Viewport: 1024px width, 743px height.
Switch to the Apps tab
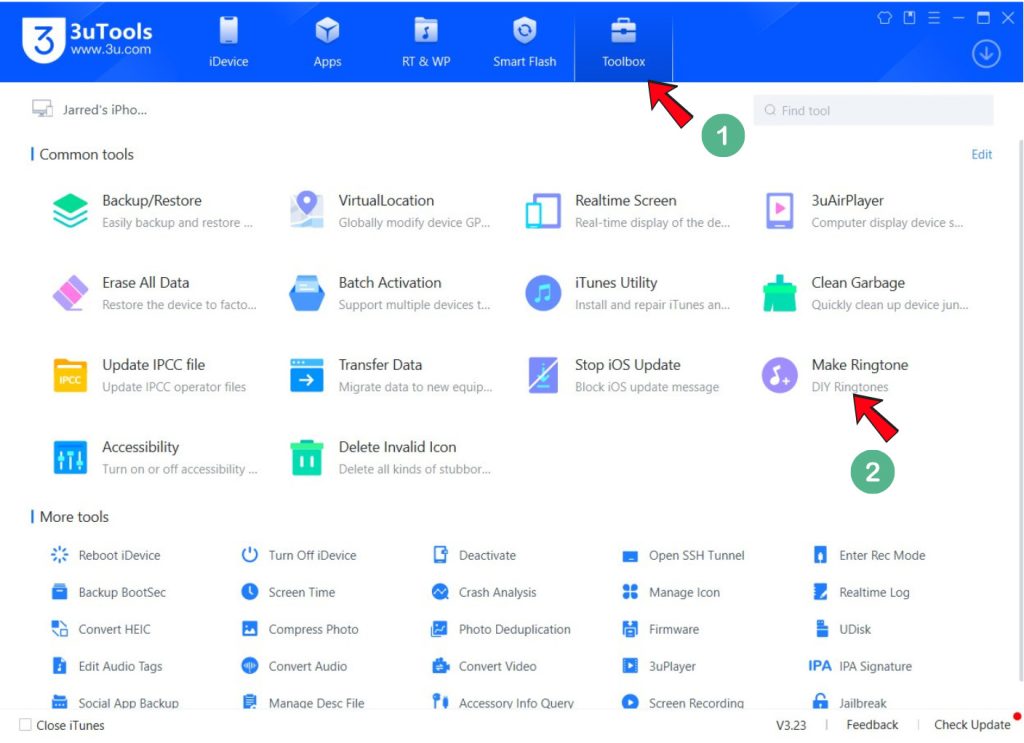327,42
